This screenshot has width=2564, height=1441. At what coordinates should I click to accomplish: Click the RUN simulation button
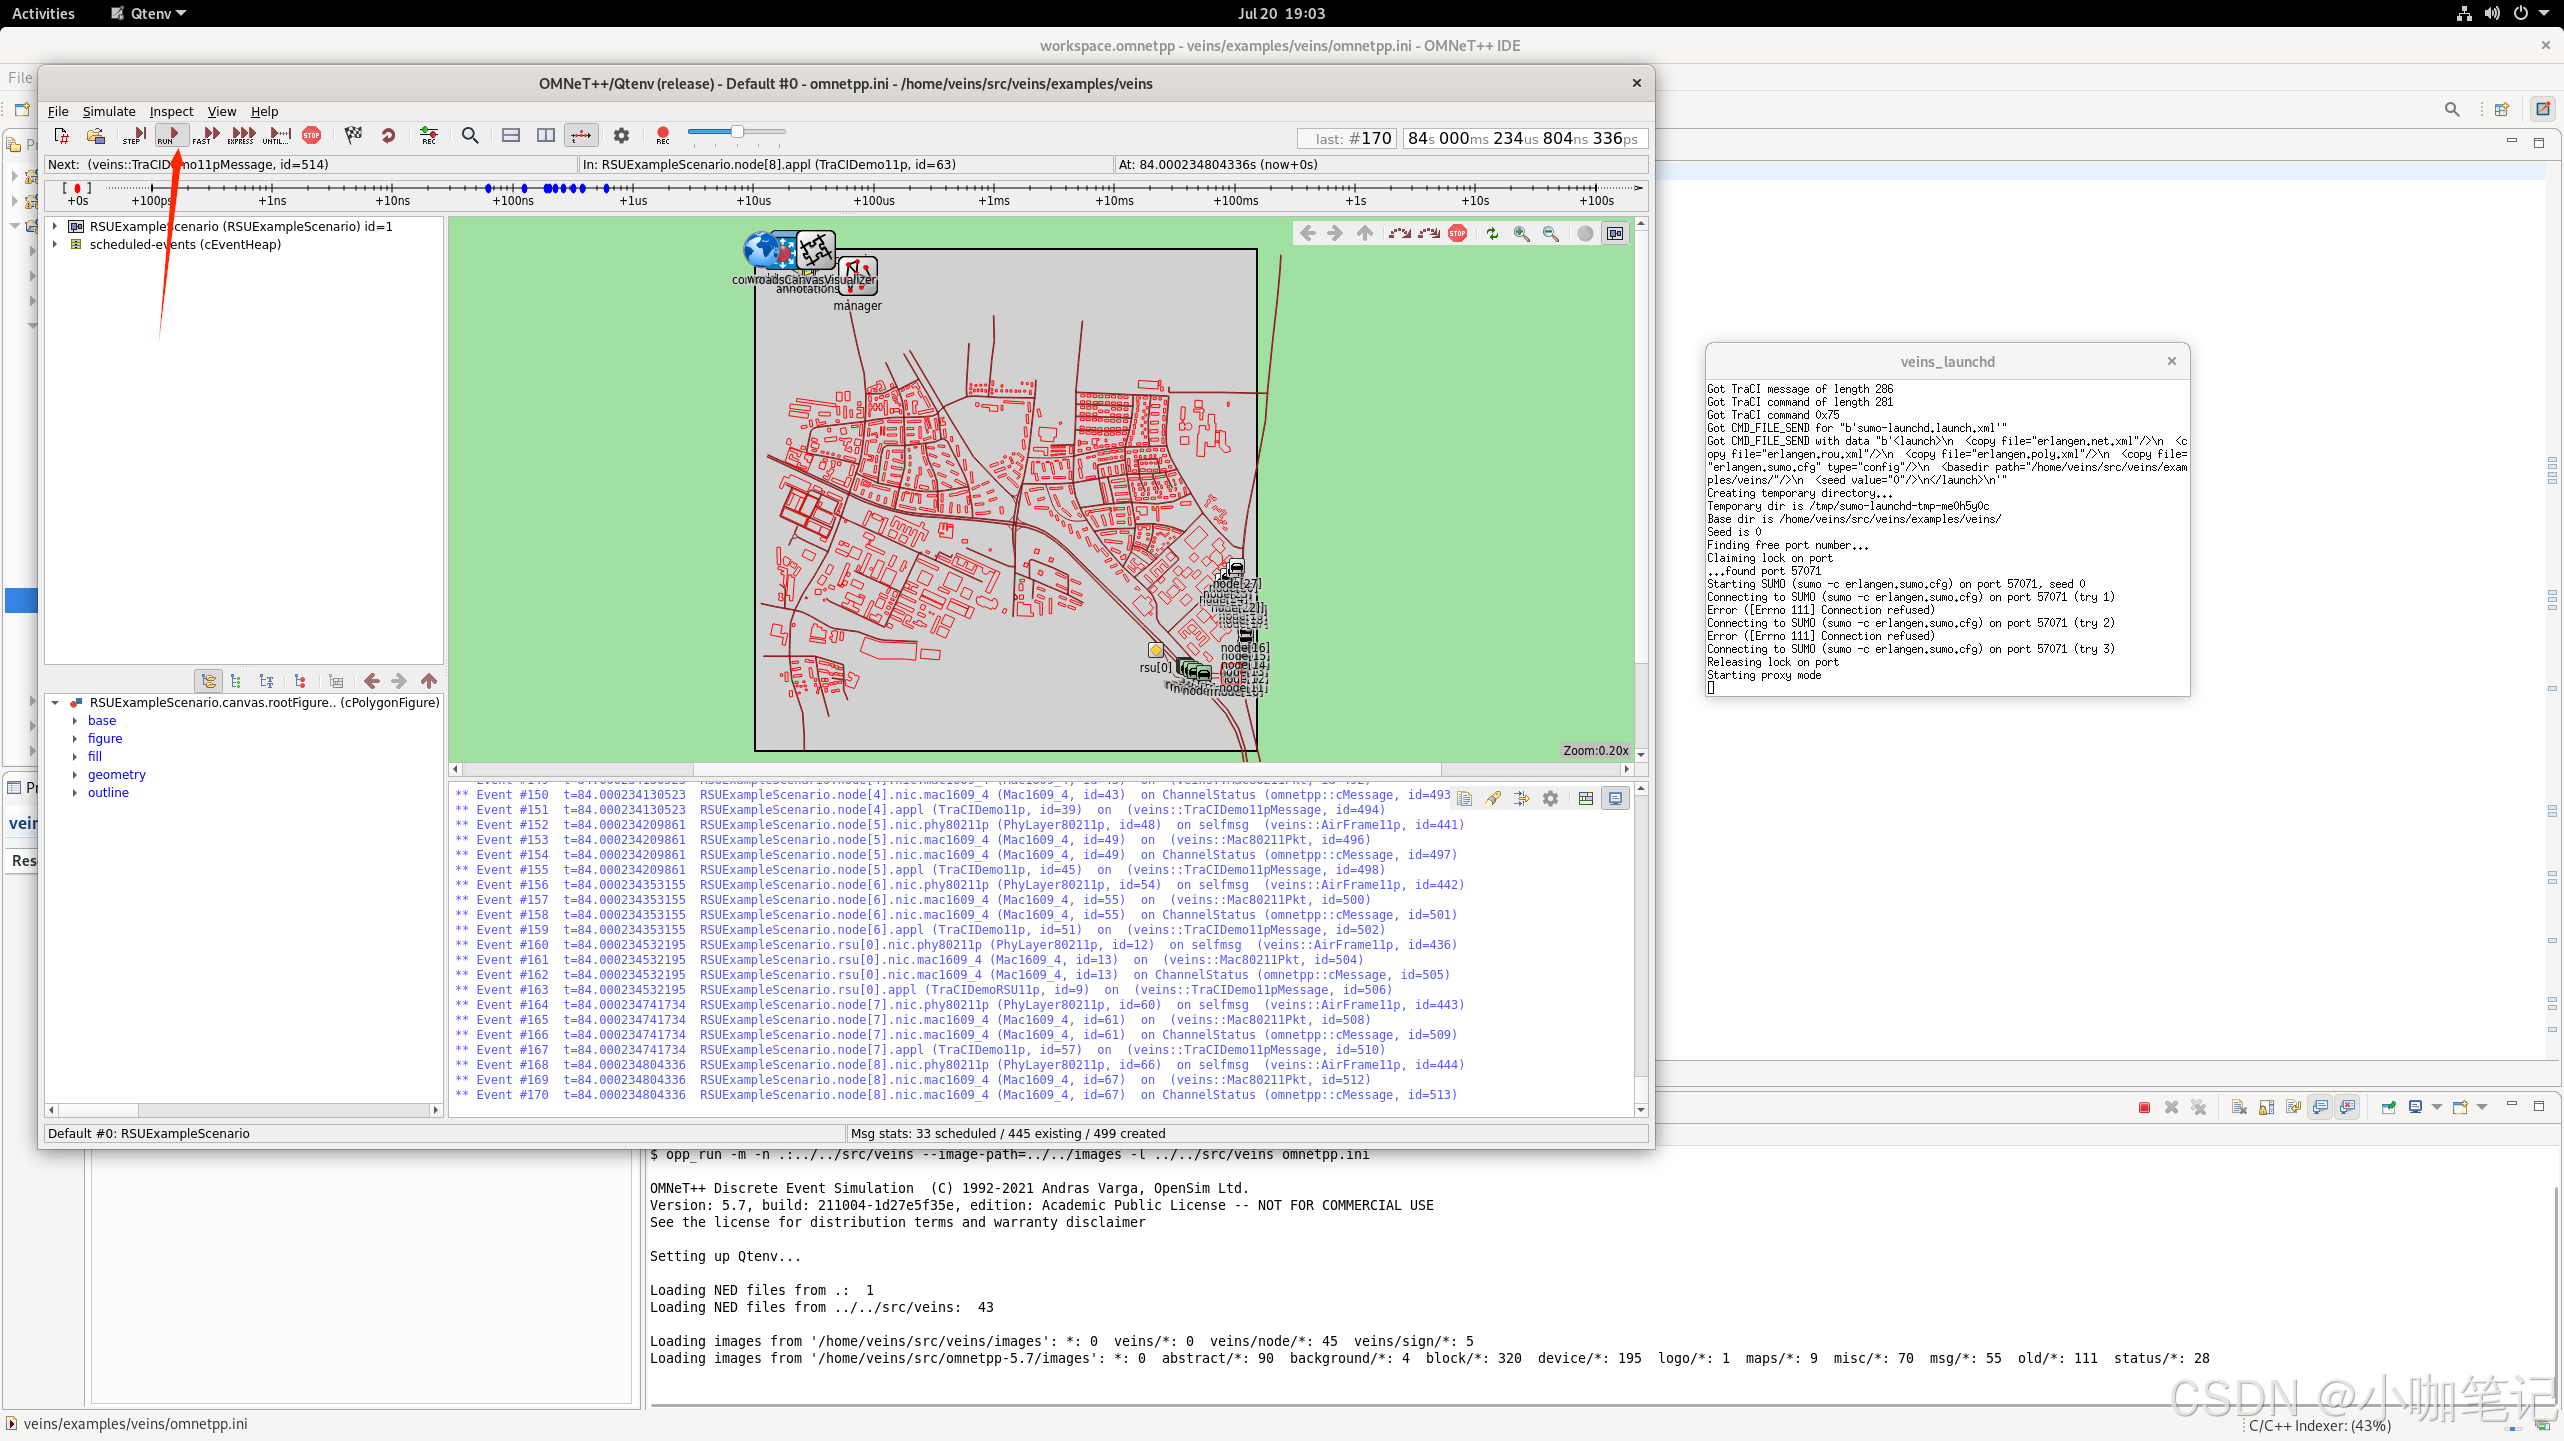pos(171,135)
